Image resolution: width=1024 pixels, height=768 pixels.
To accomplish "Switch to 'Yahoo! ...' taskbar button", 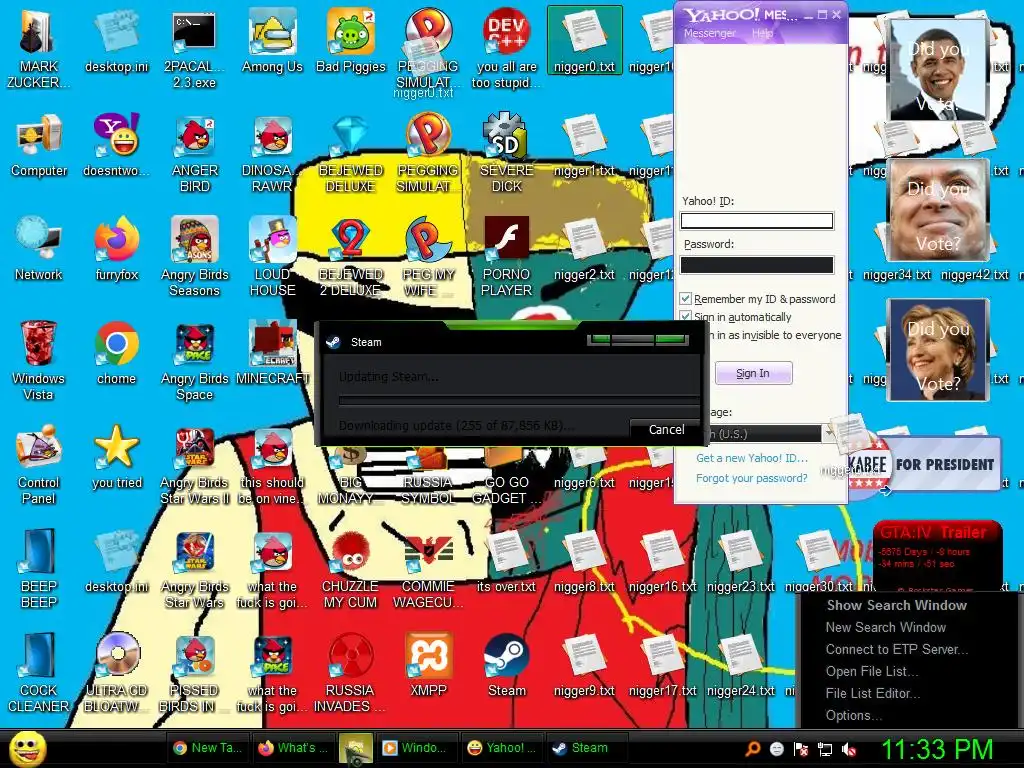I will pyautogui.click(x=501, y=748).
